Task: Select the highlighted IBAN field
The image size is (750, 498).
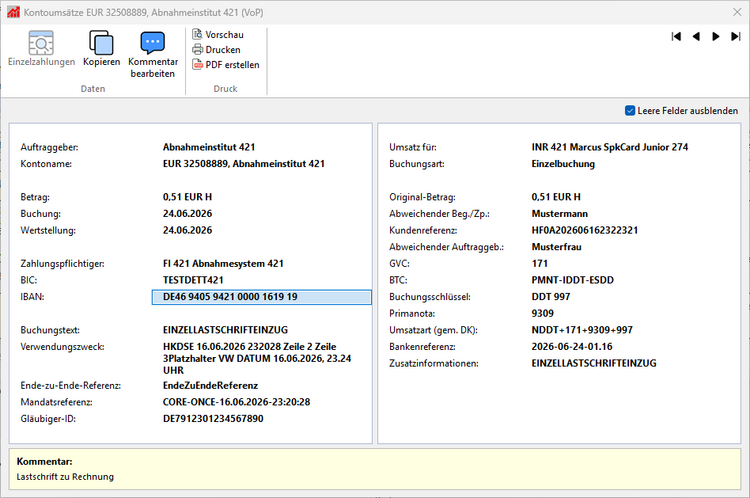Action: tap(262, 297)
